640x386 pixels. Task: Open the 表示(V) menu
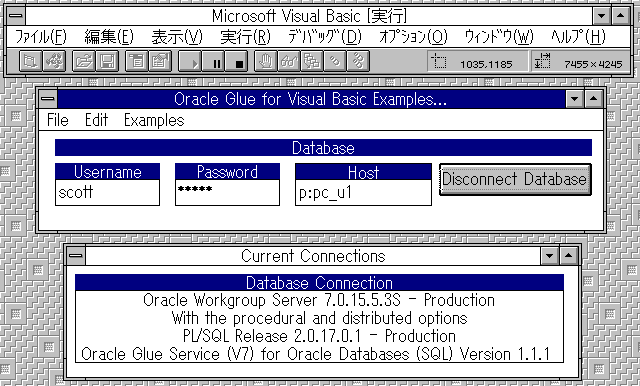click(x=177, y=37)
